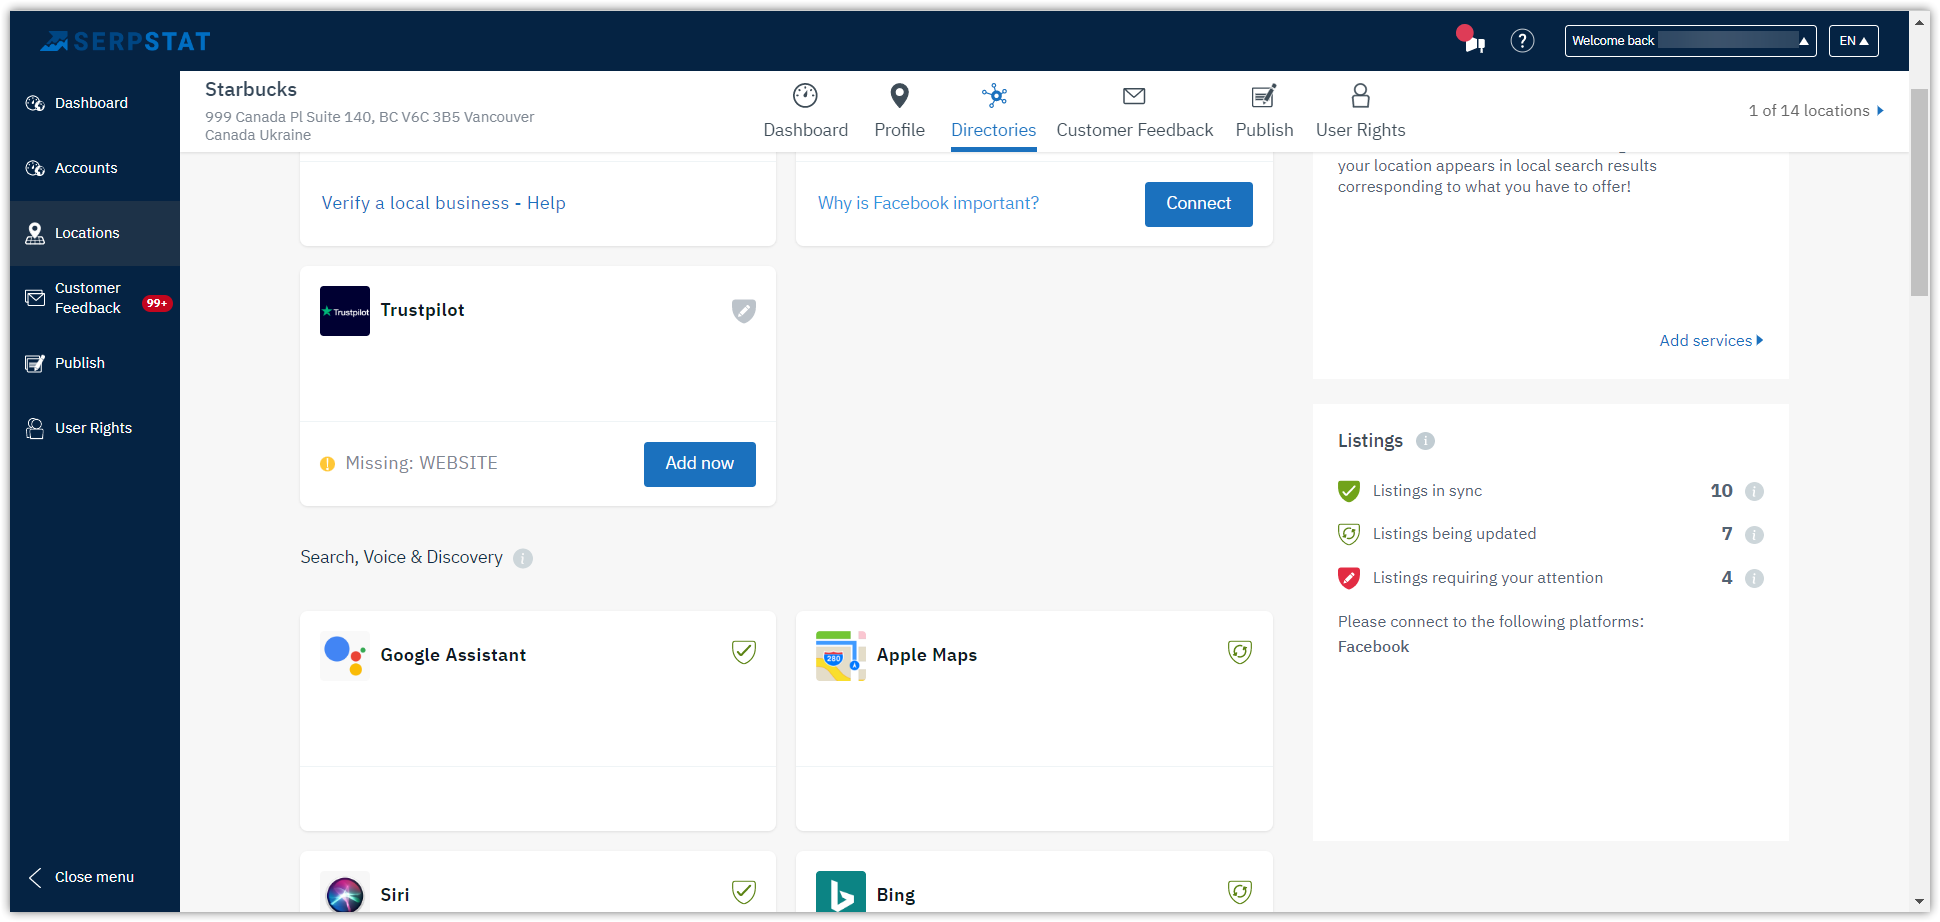Click the Siri logo
Viewport: 1940px width, 922px height.
click(345, 893)
